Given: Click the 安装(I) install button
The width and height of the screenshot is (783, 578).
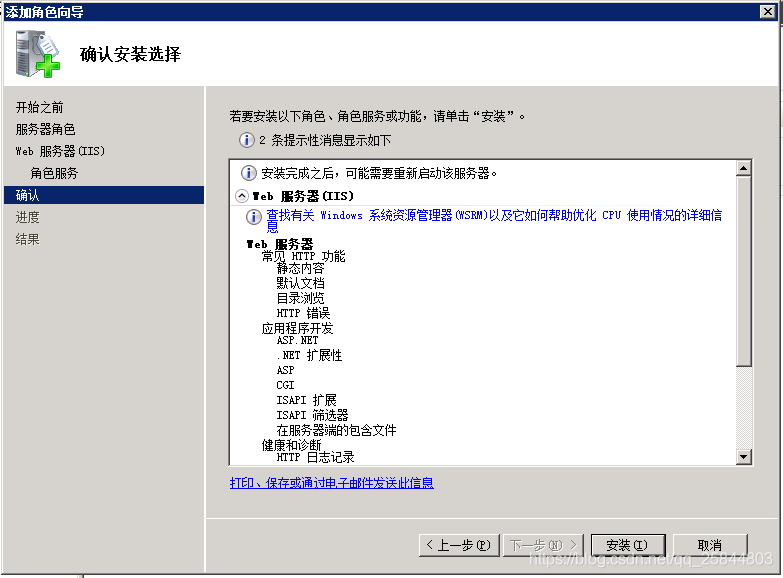Looking at the screenshot, I should tap(628, 545).
